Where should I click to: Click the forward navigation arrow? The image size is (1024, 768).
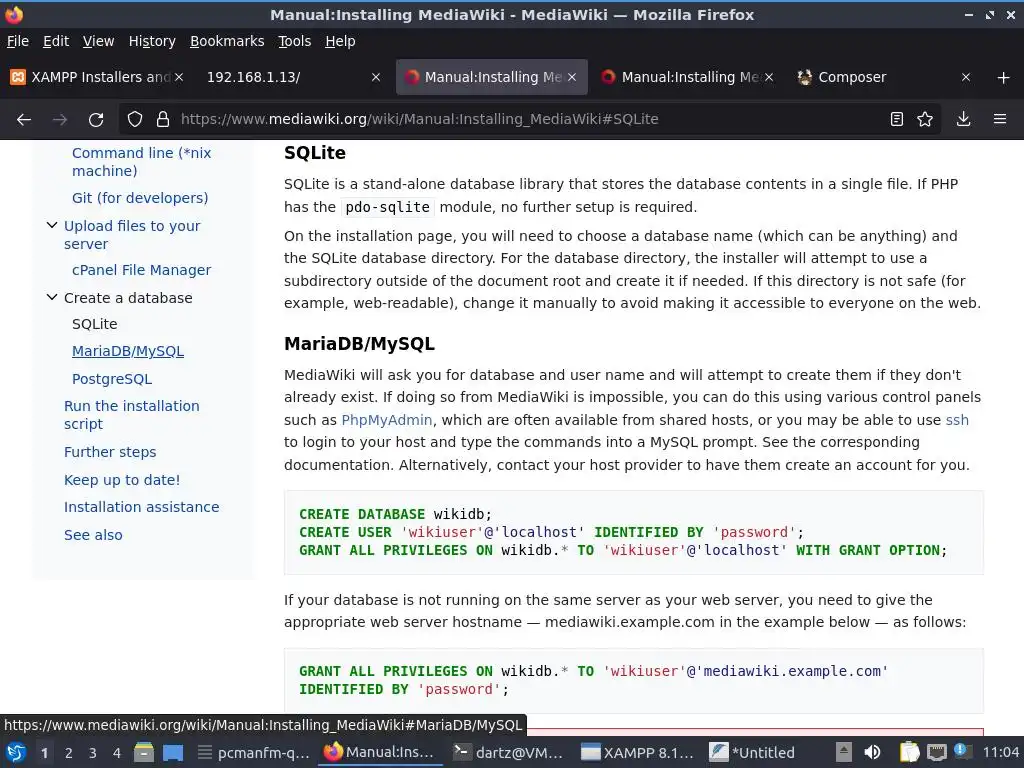pyautogui.click(x=60, y=120)
